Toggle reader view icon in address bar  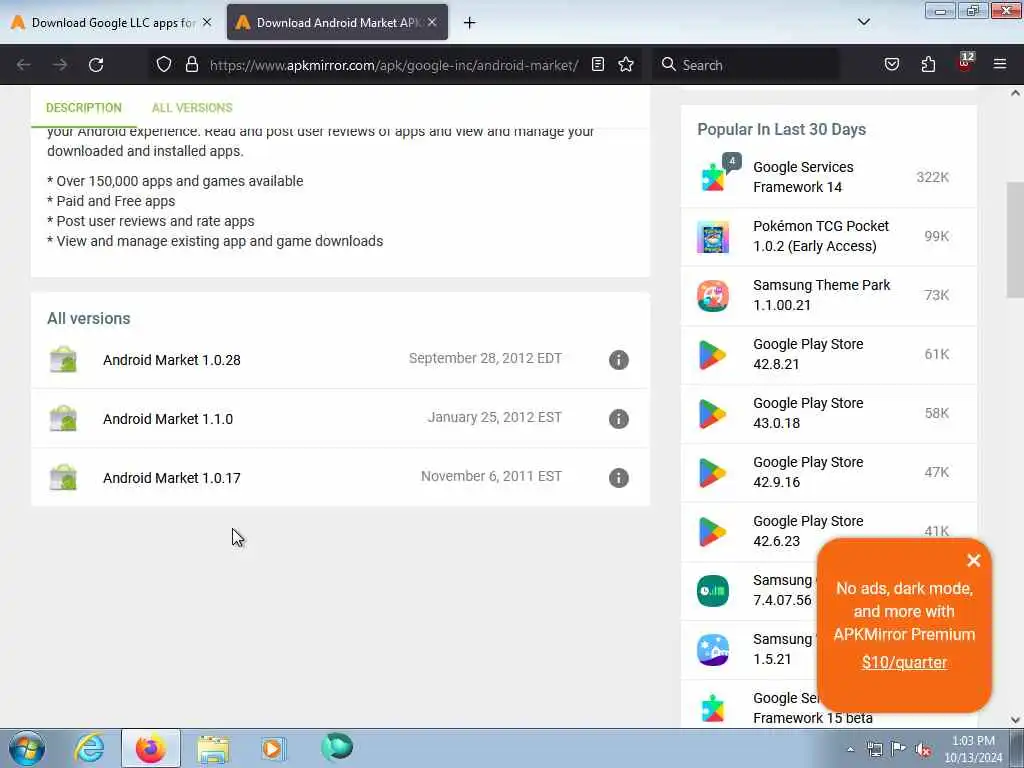click(598, 64)
